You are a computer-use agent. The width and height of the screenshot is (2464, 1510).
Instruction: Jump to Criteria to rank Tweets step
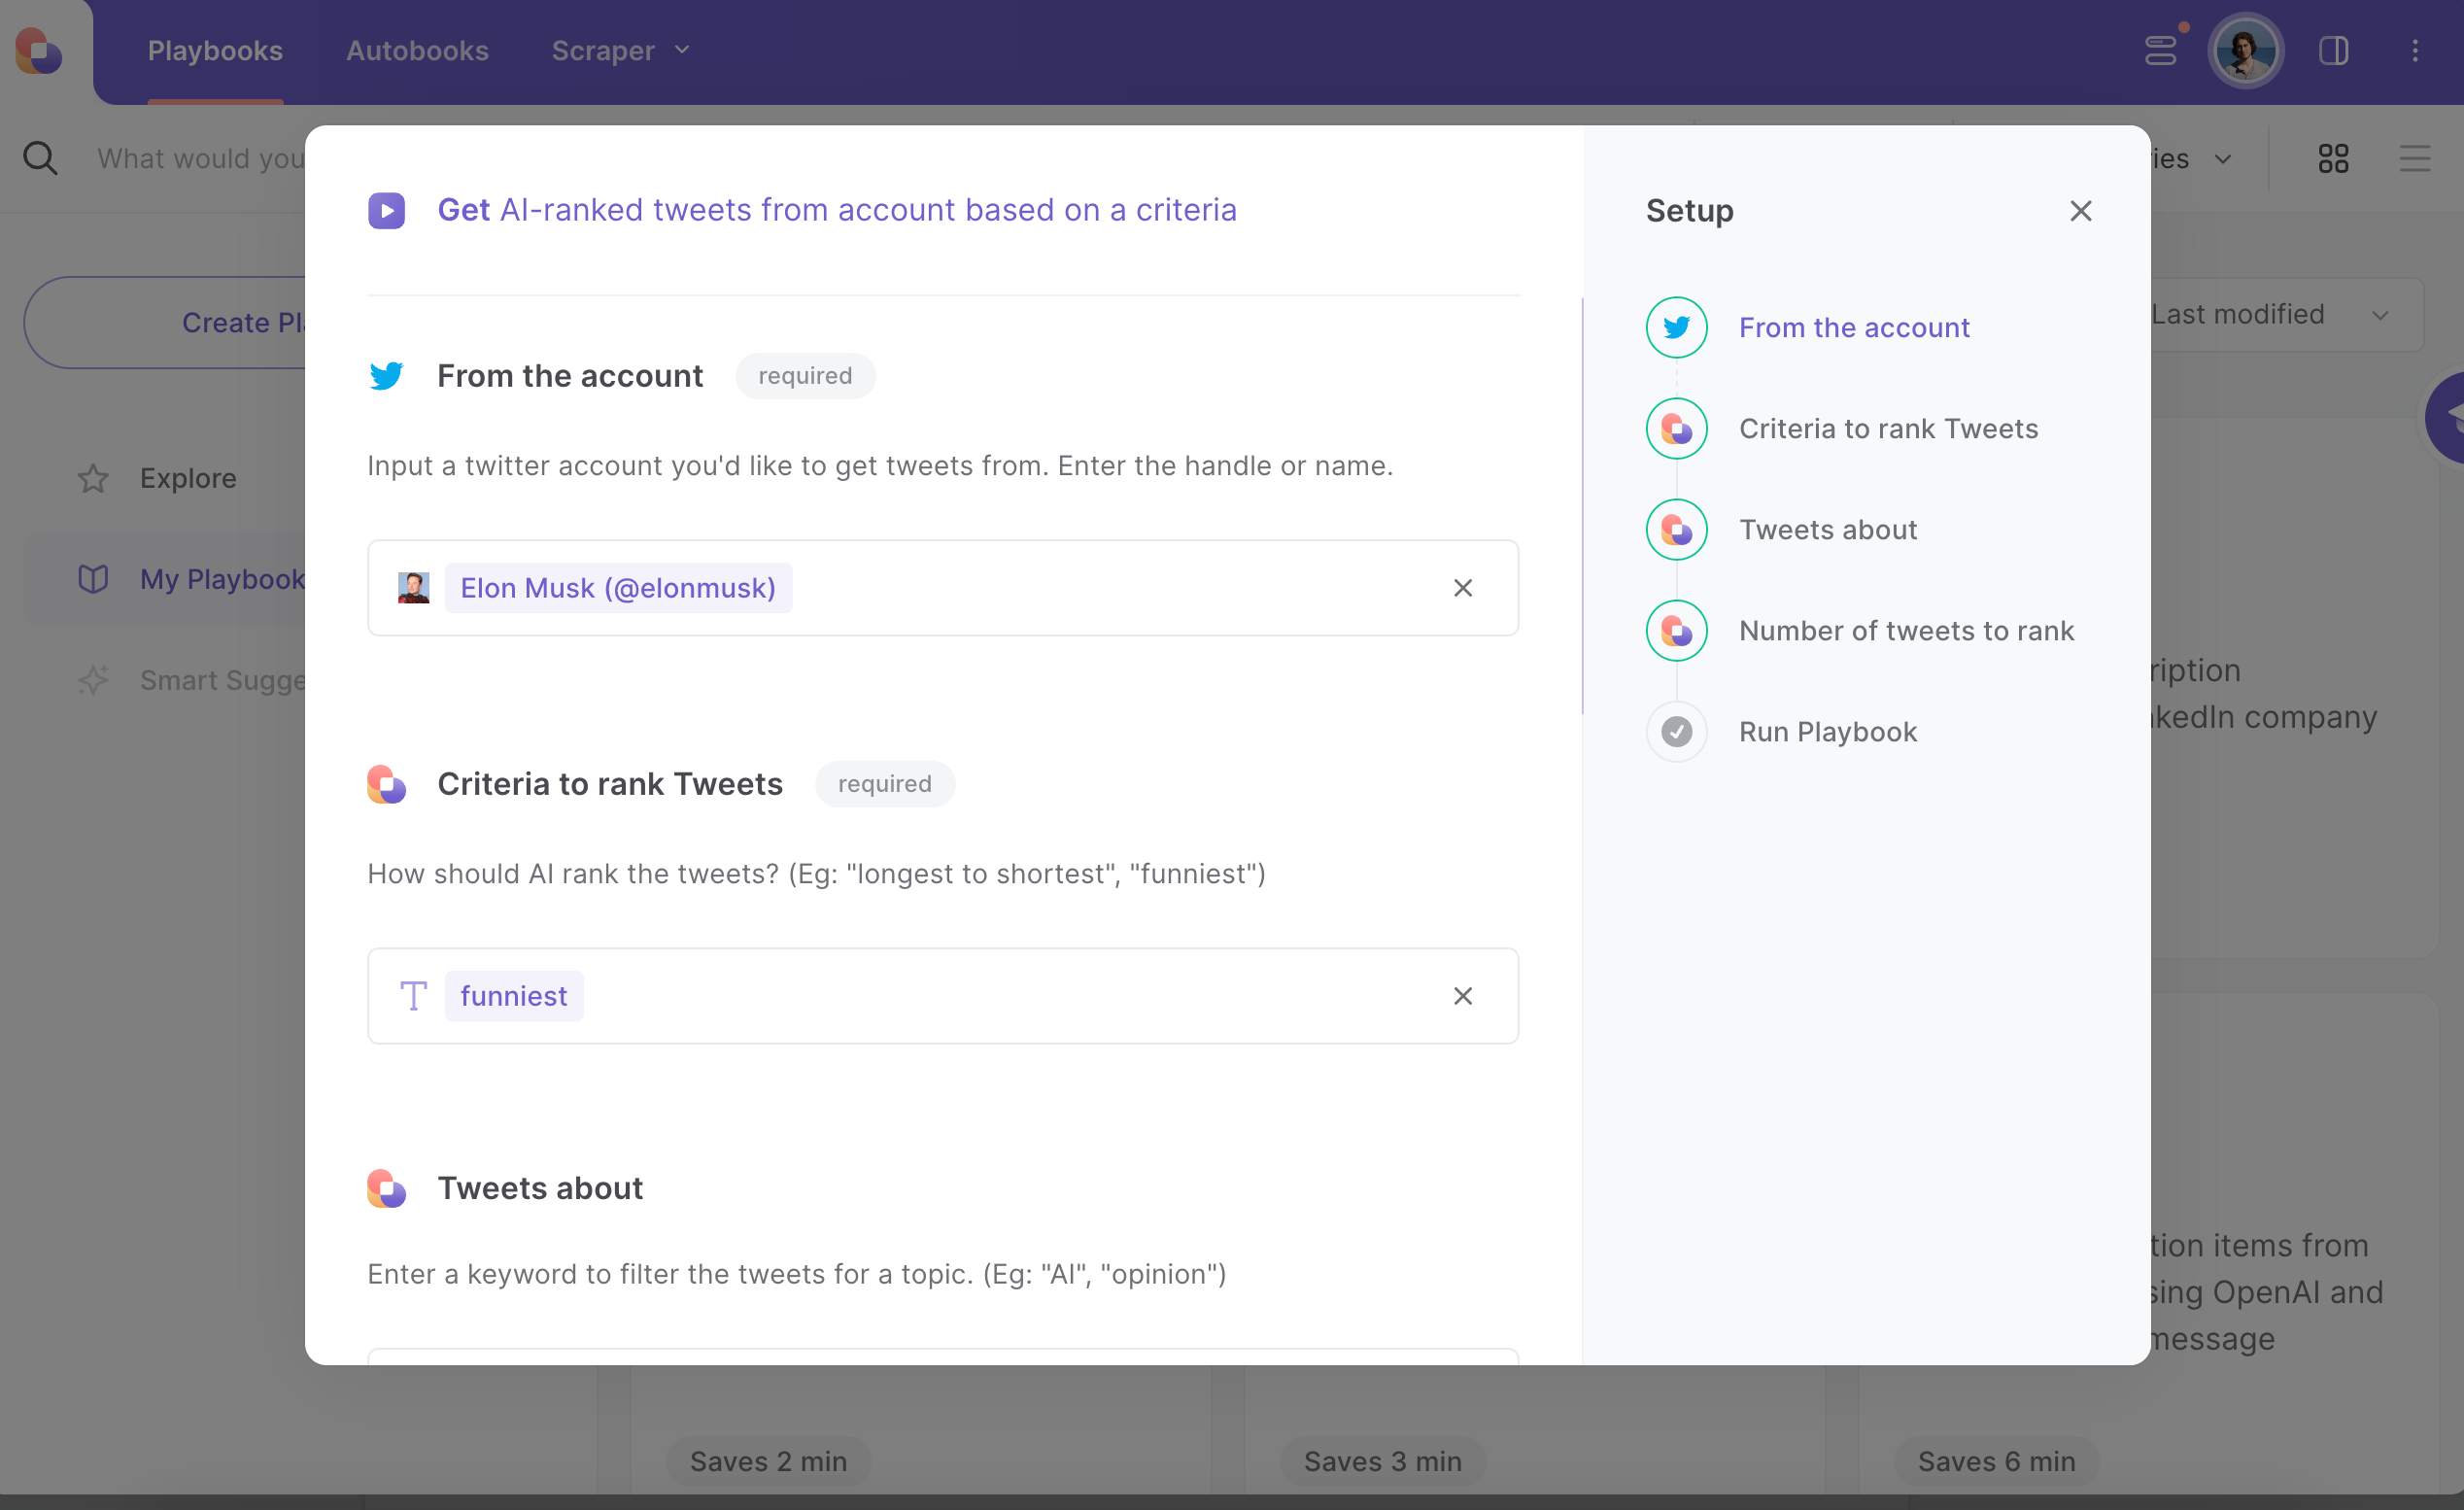coord(1887,428)
